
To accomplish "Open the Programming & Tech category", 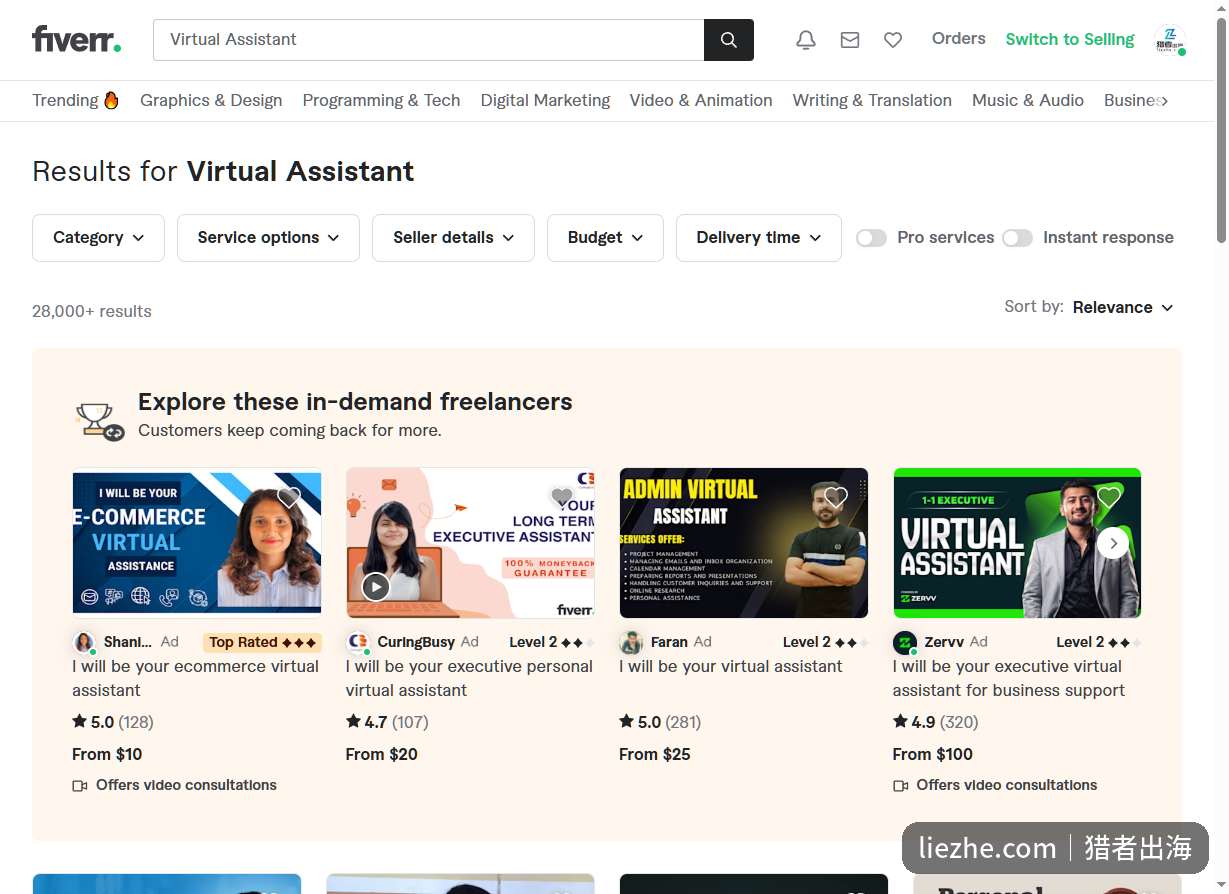I will [x=381, y=100].
